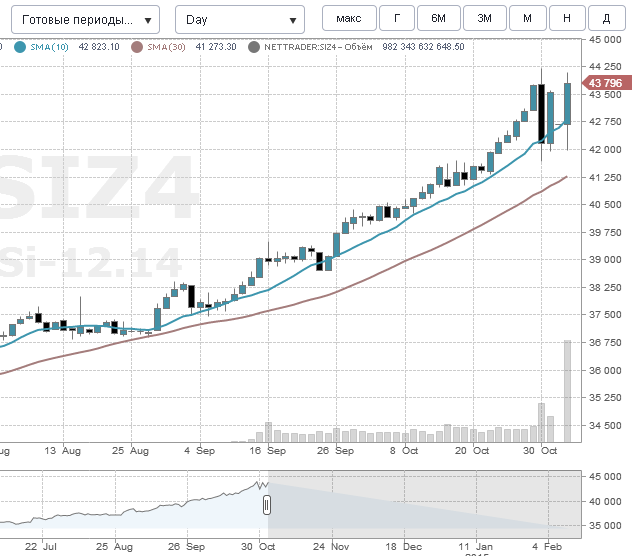Click the макс period button
The height and width of the screenshot is (556, 636).
(x=349, y=19)
